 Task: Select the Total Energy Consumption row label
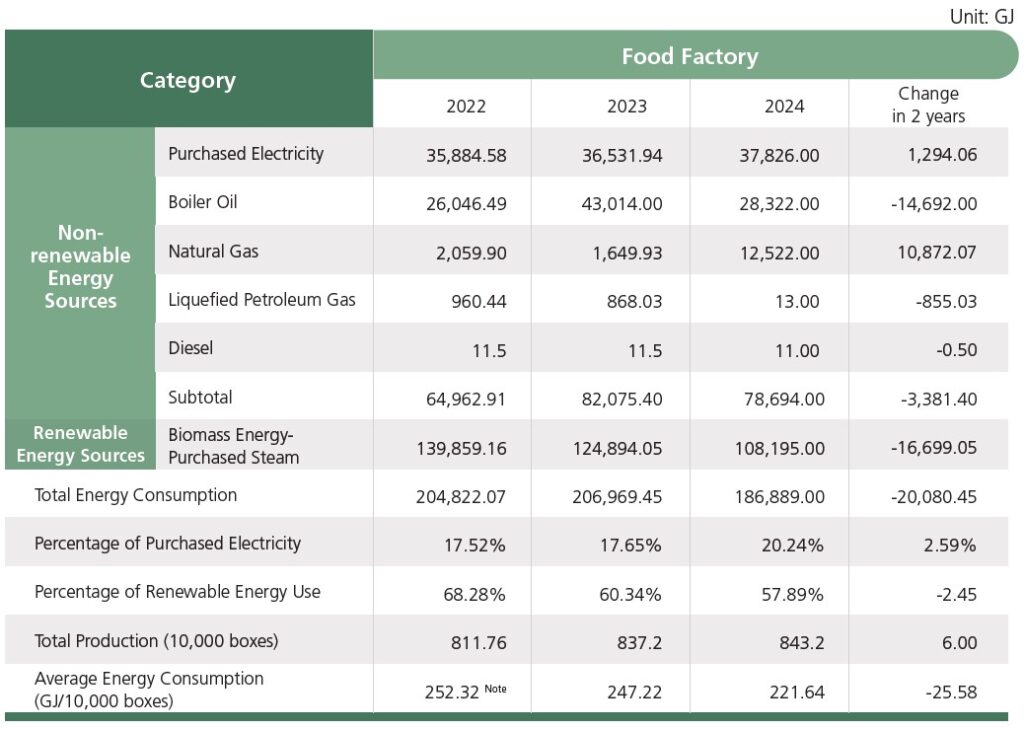[136, 495]
